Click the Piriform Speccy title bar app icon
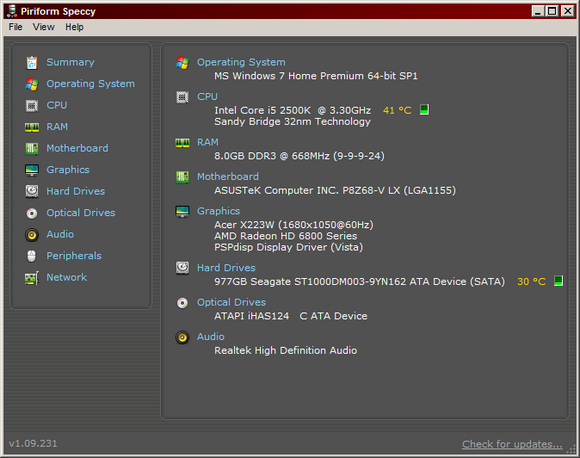This screenshot has width=580, height=458. 12,11
